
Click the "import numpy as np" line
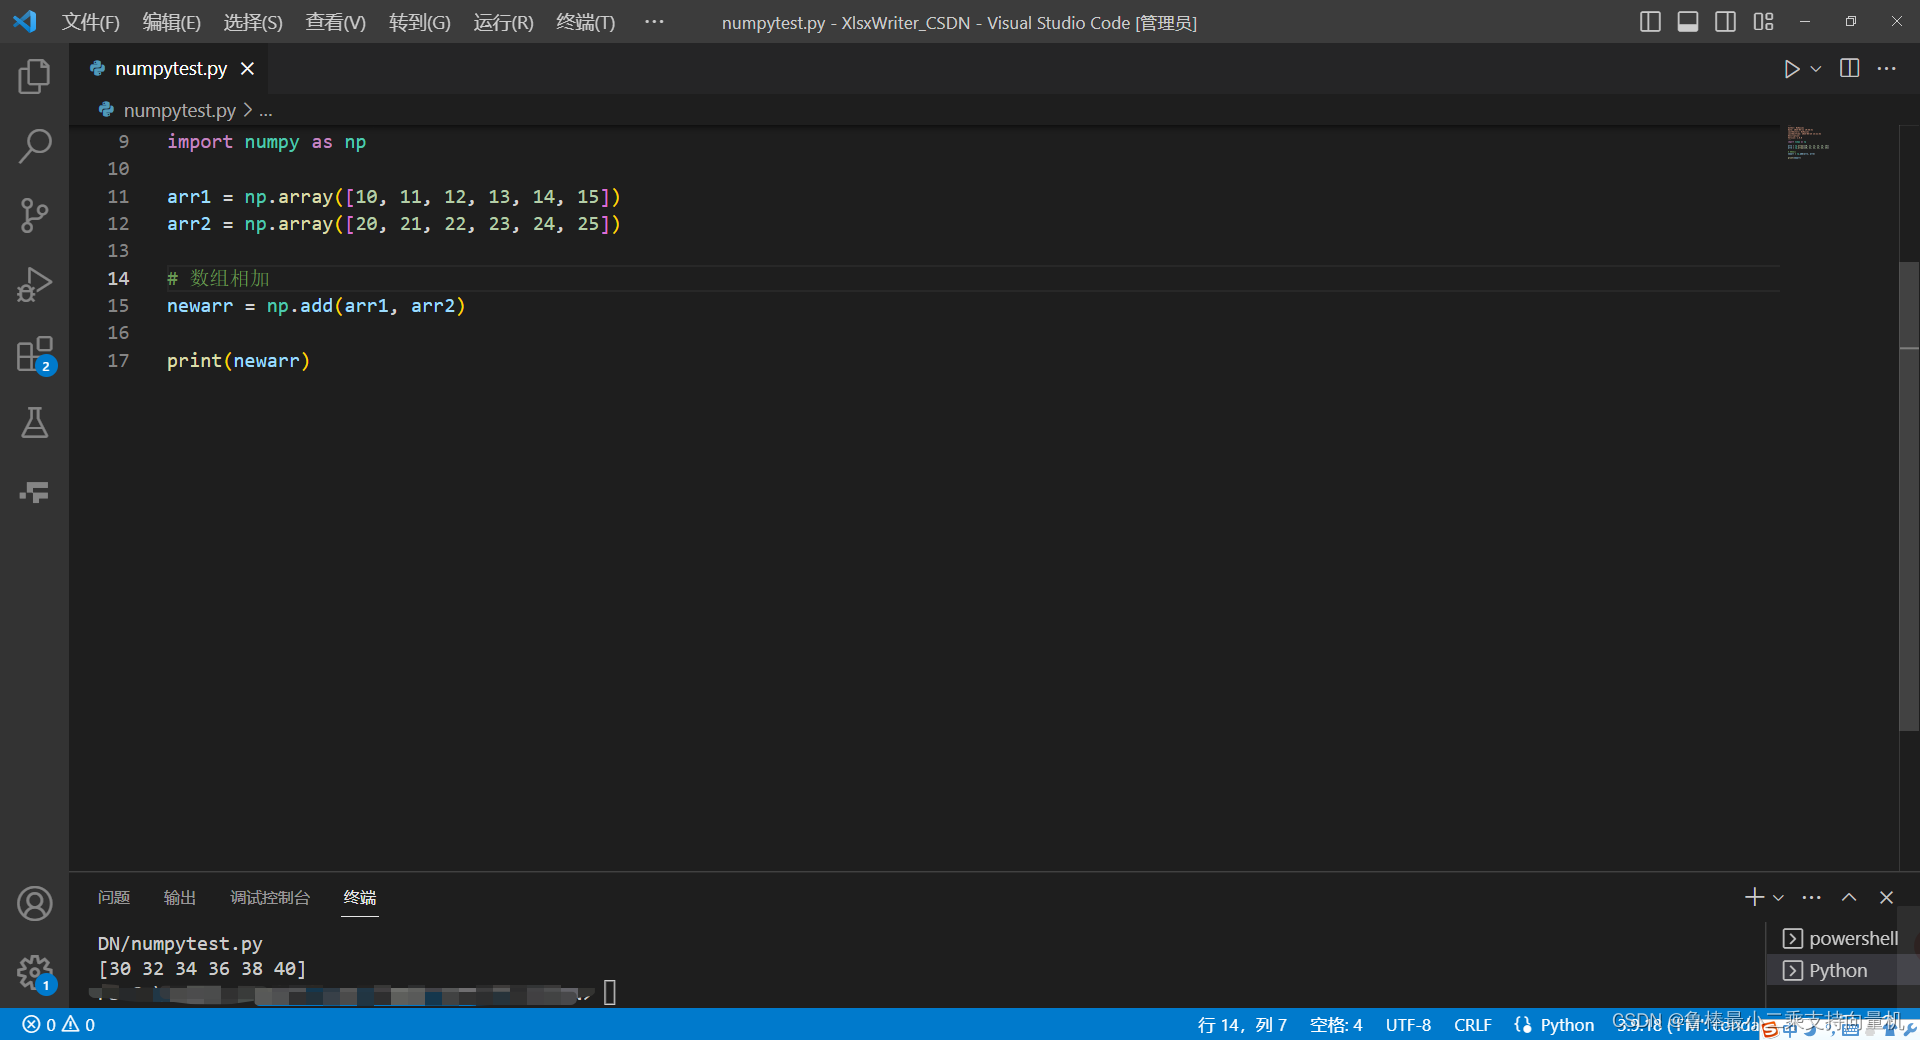266,142
